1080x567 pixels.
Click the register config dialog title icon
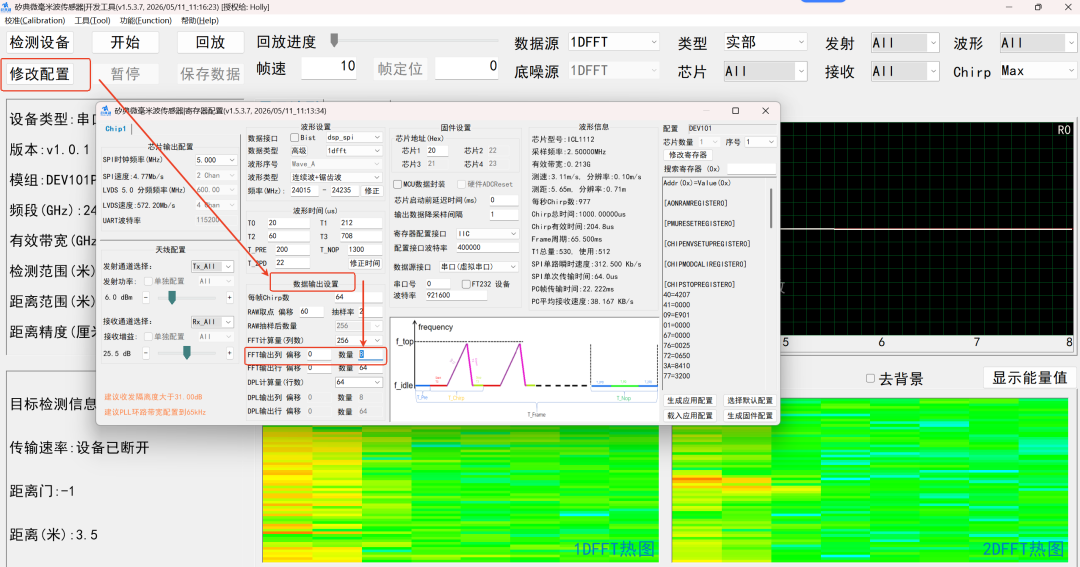click(x=105, y=110)
